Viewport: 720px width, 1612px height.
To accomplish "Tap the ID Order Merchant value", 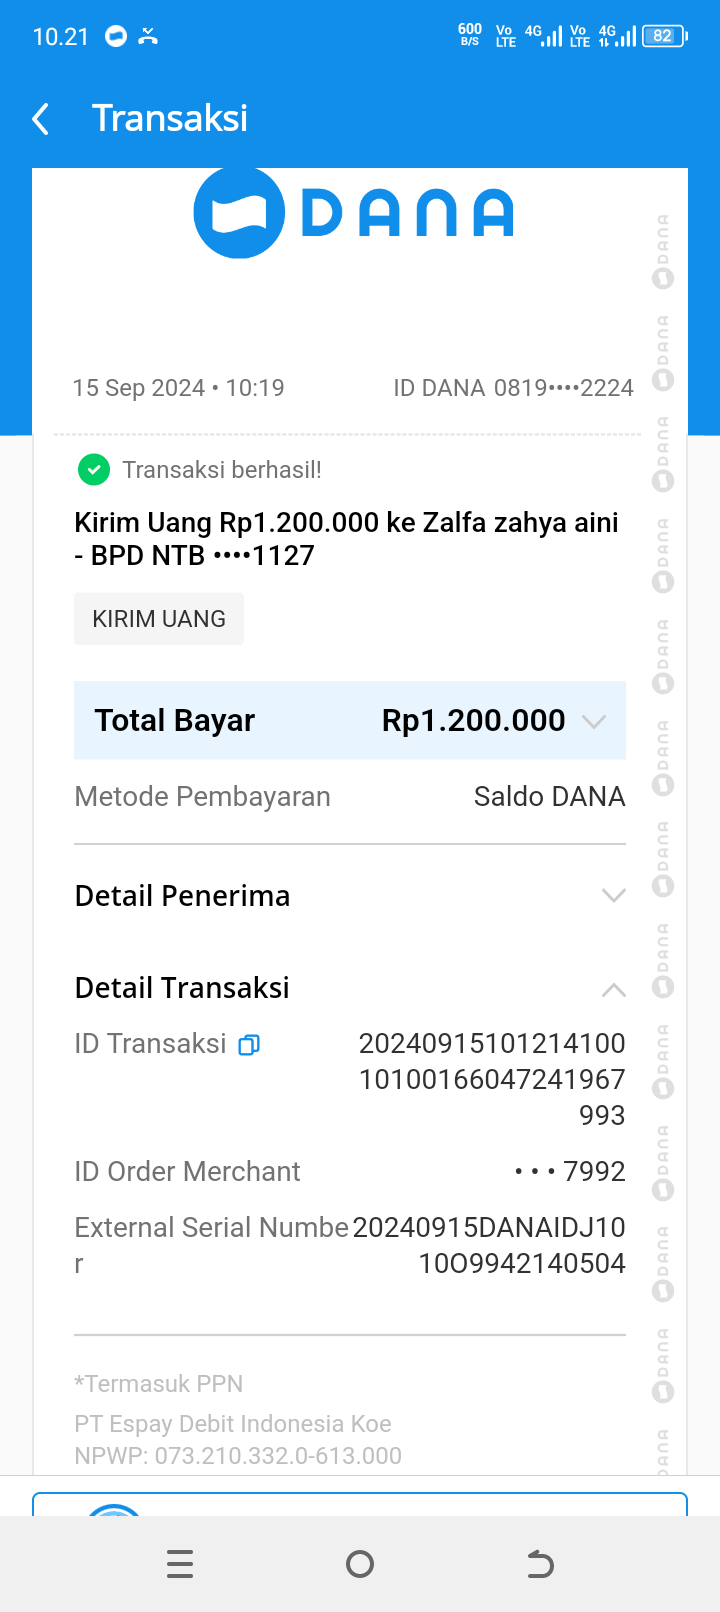I will [570, 1172].
